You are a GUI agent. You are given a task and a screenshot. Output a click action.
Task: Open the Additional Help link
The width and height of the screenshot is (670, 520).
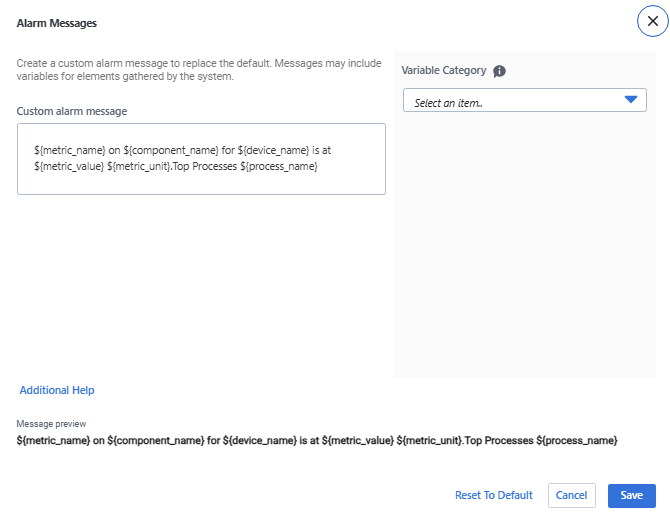pos(57,390)
